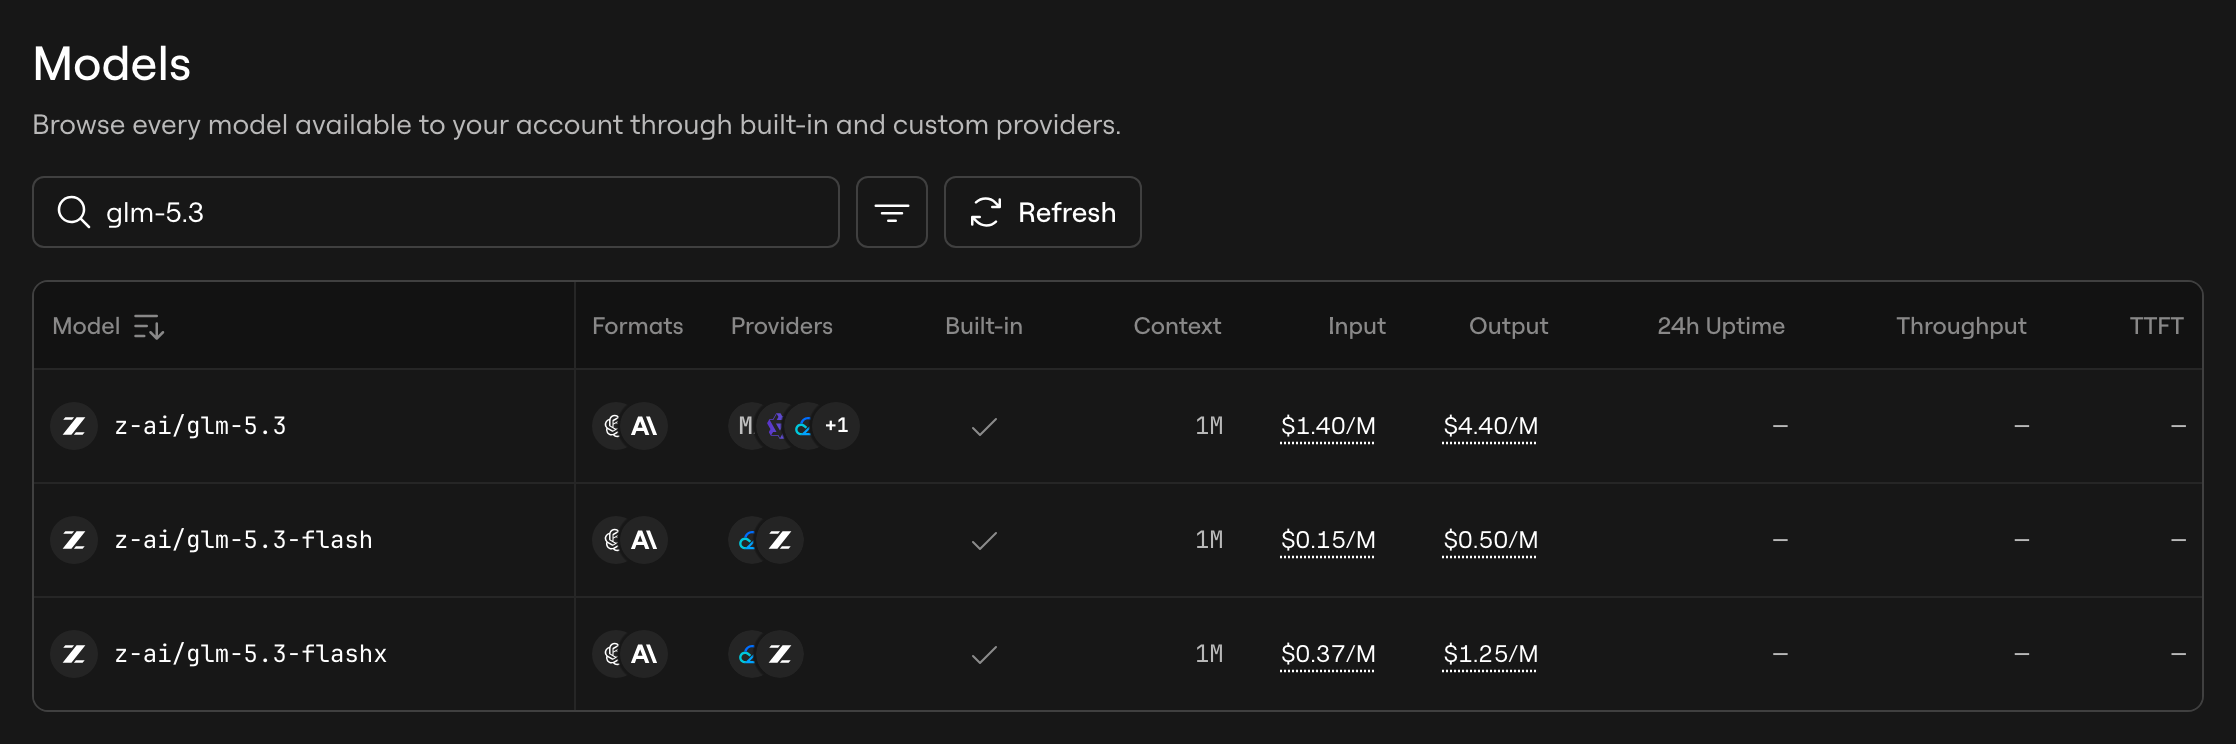Click the Throughput column header
This screenshot has height=744, width=2236.
tap(1961, 326)
